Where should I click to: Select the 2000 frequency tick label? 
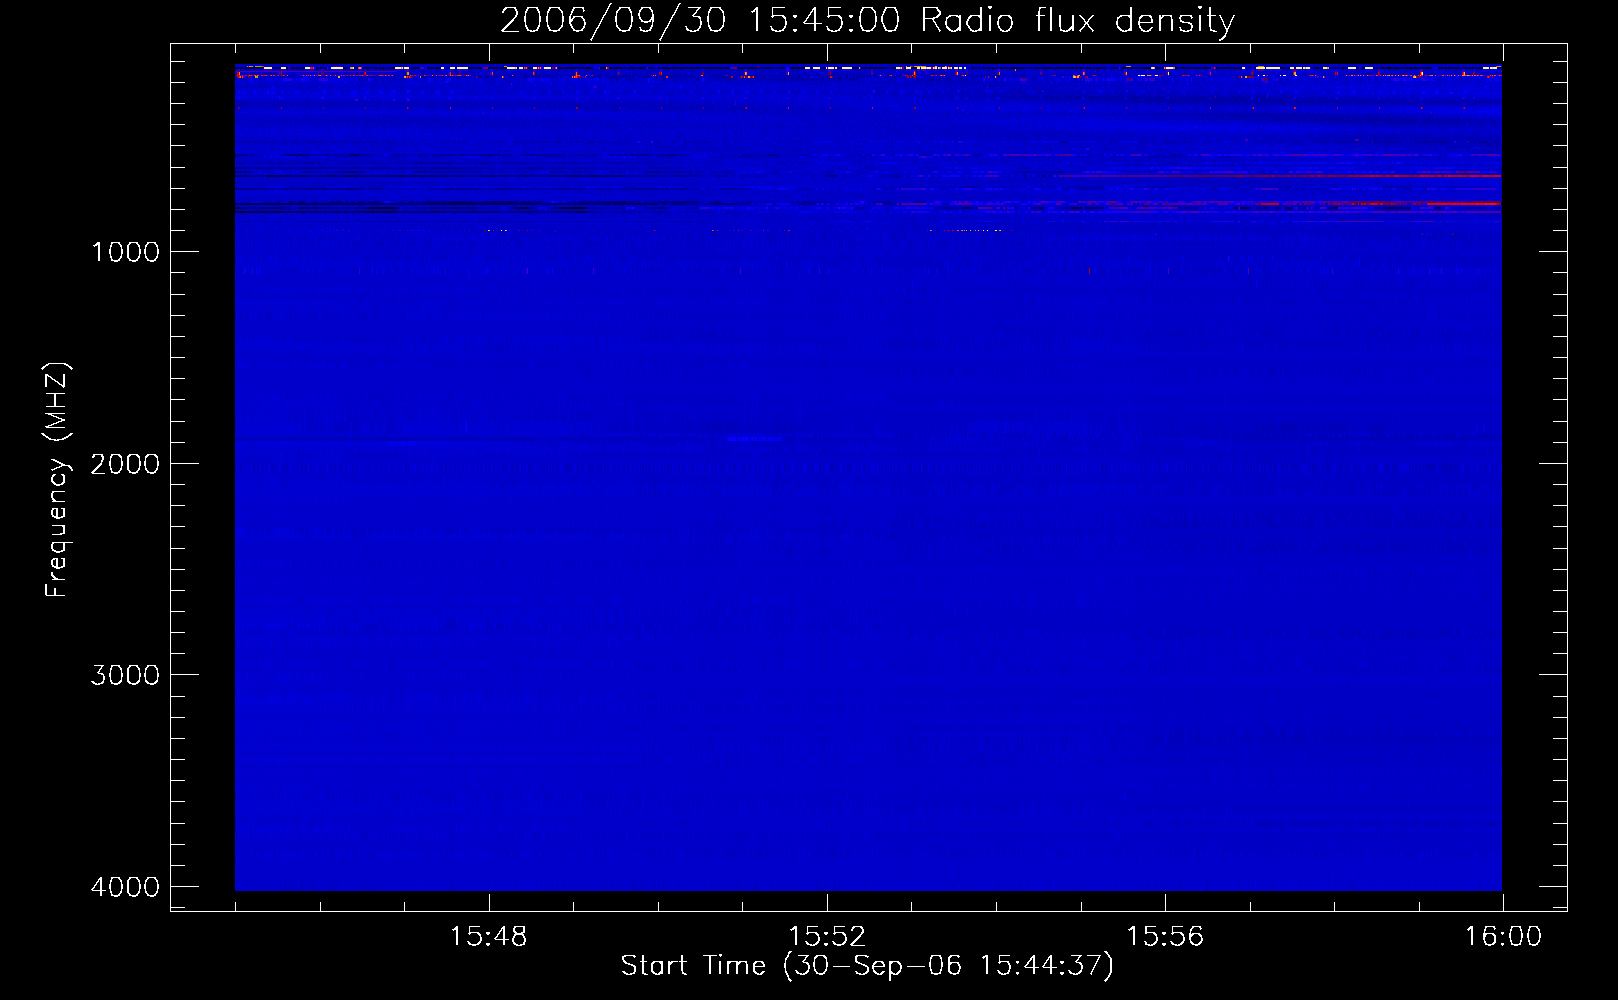[125, 463]
